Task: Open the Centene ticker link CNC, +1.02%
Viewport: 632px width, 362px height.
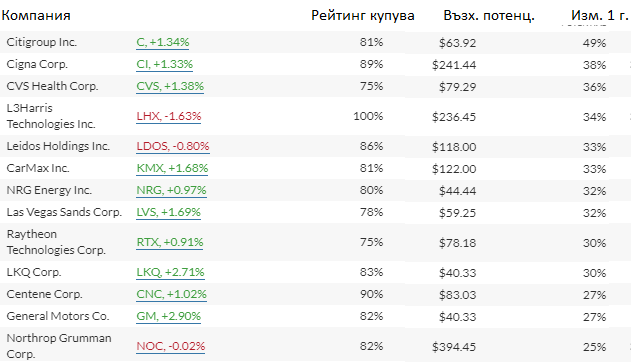Action: (171, 294)
